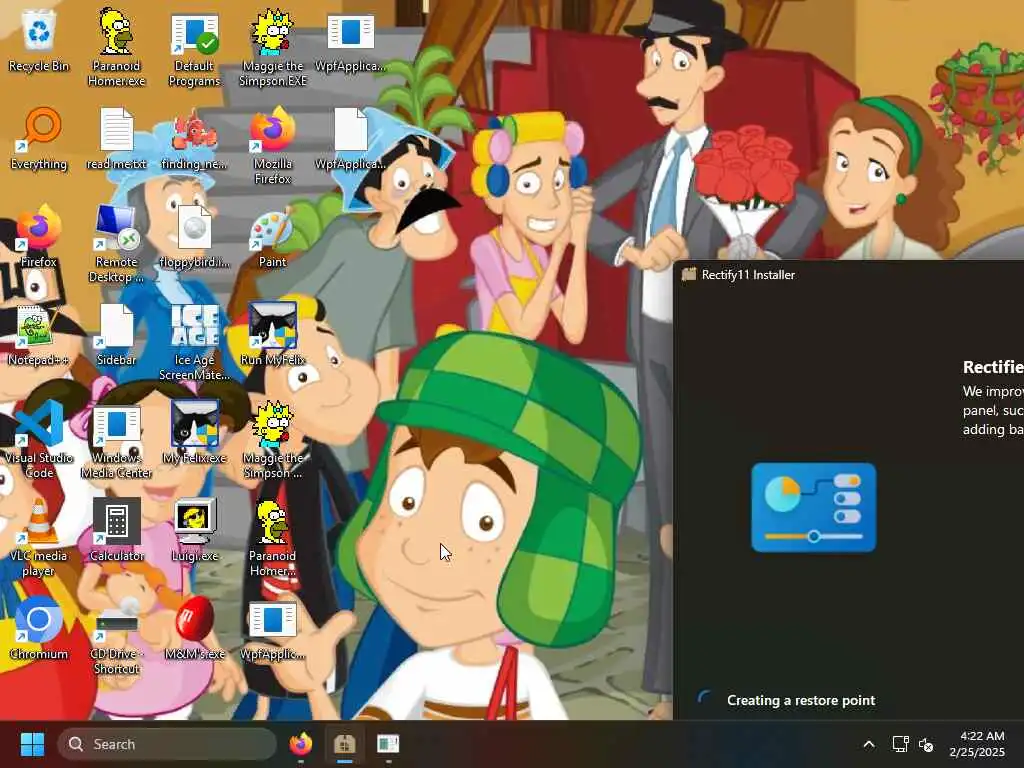Select Maggie the Simpson... icon beside MyFelix.exe
The image size is (1024, 768).
(272, 440)
